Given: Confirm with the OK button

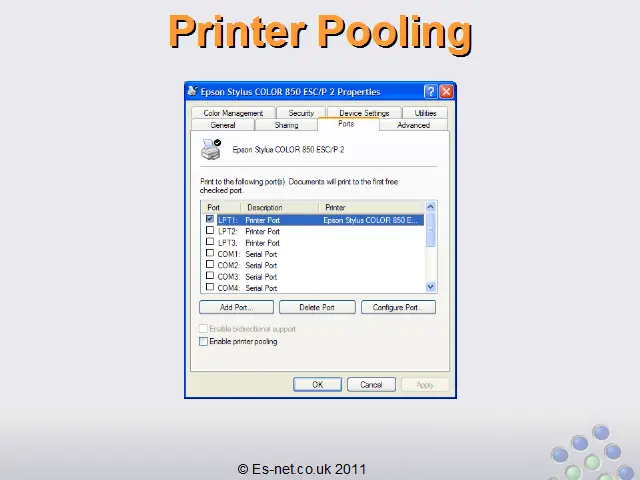Looking at the screenshot, I should click(x=318, y=384).
